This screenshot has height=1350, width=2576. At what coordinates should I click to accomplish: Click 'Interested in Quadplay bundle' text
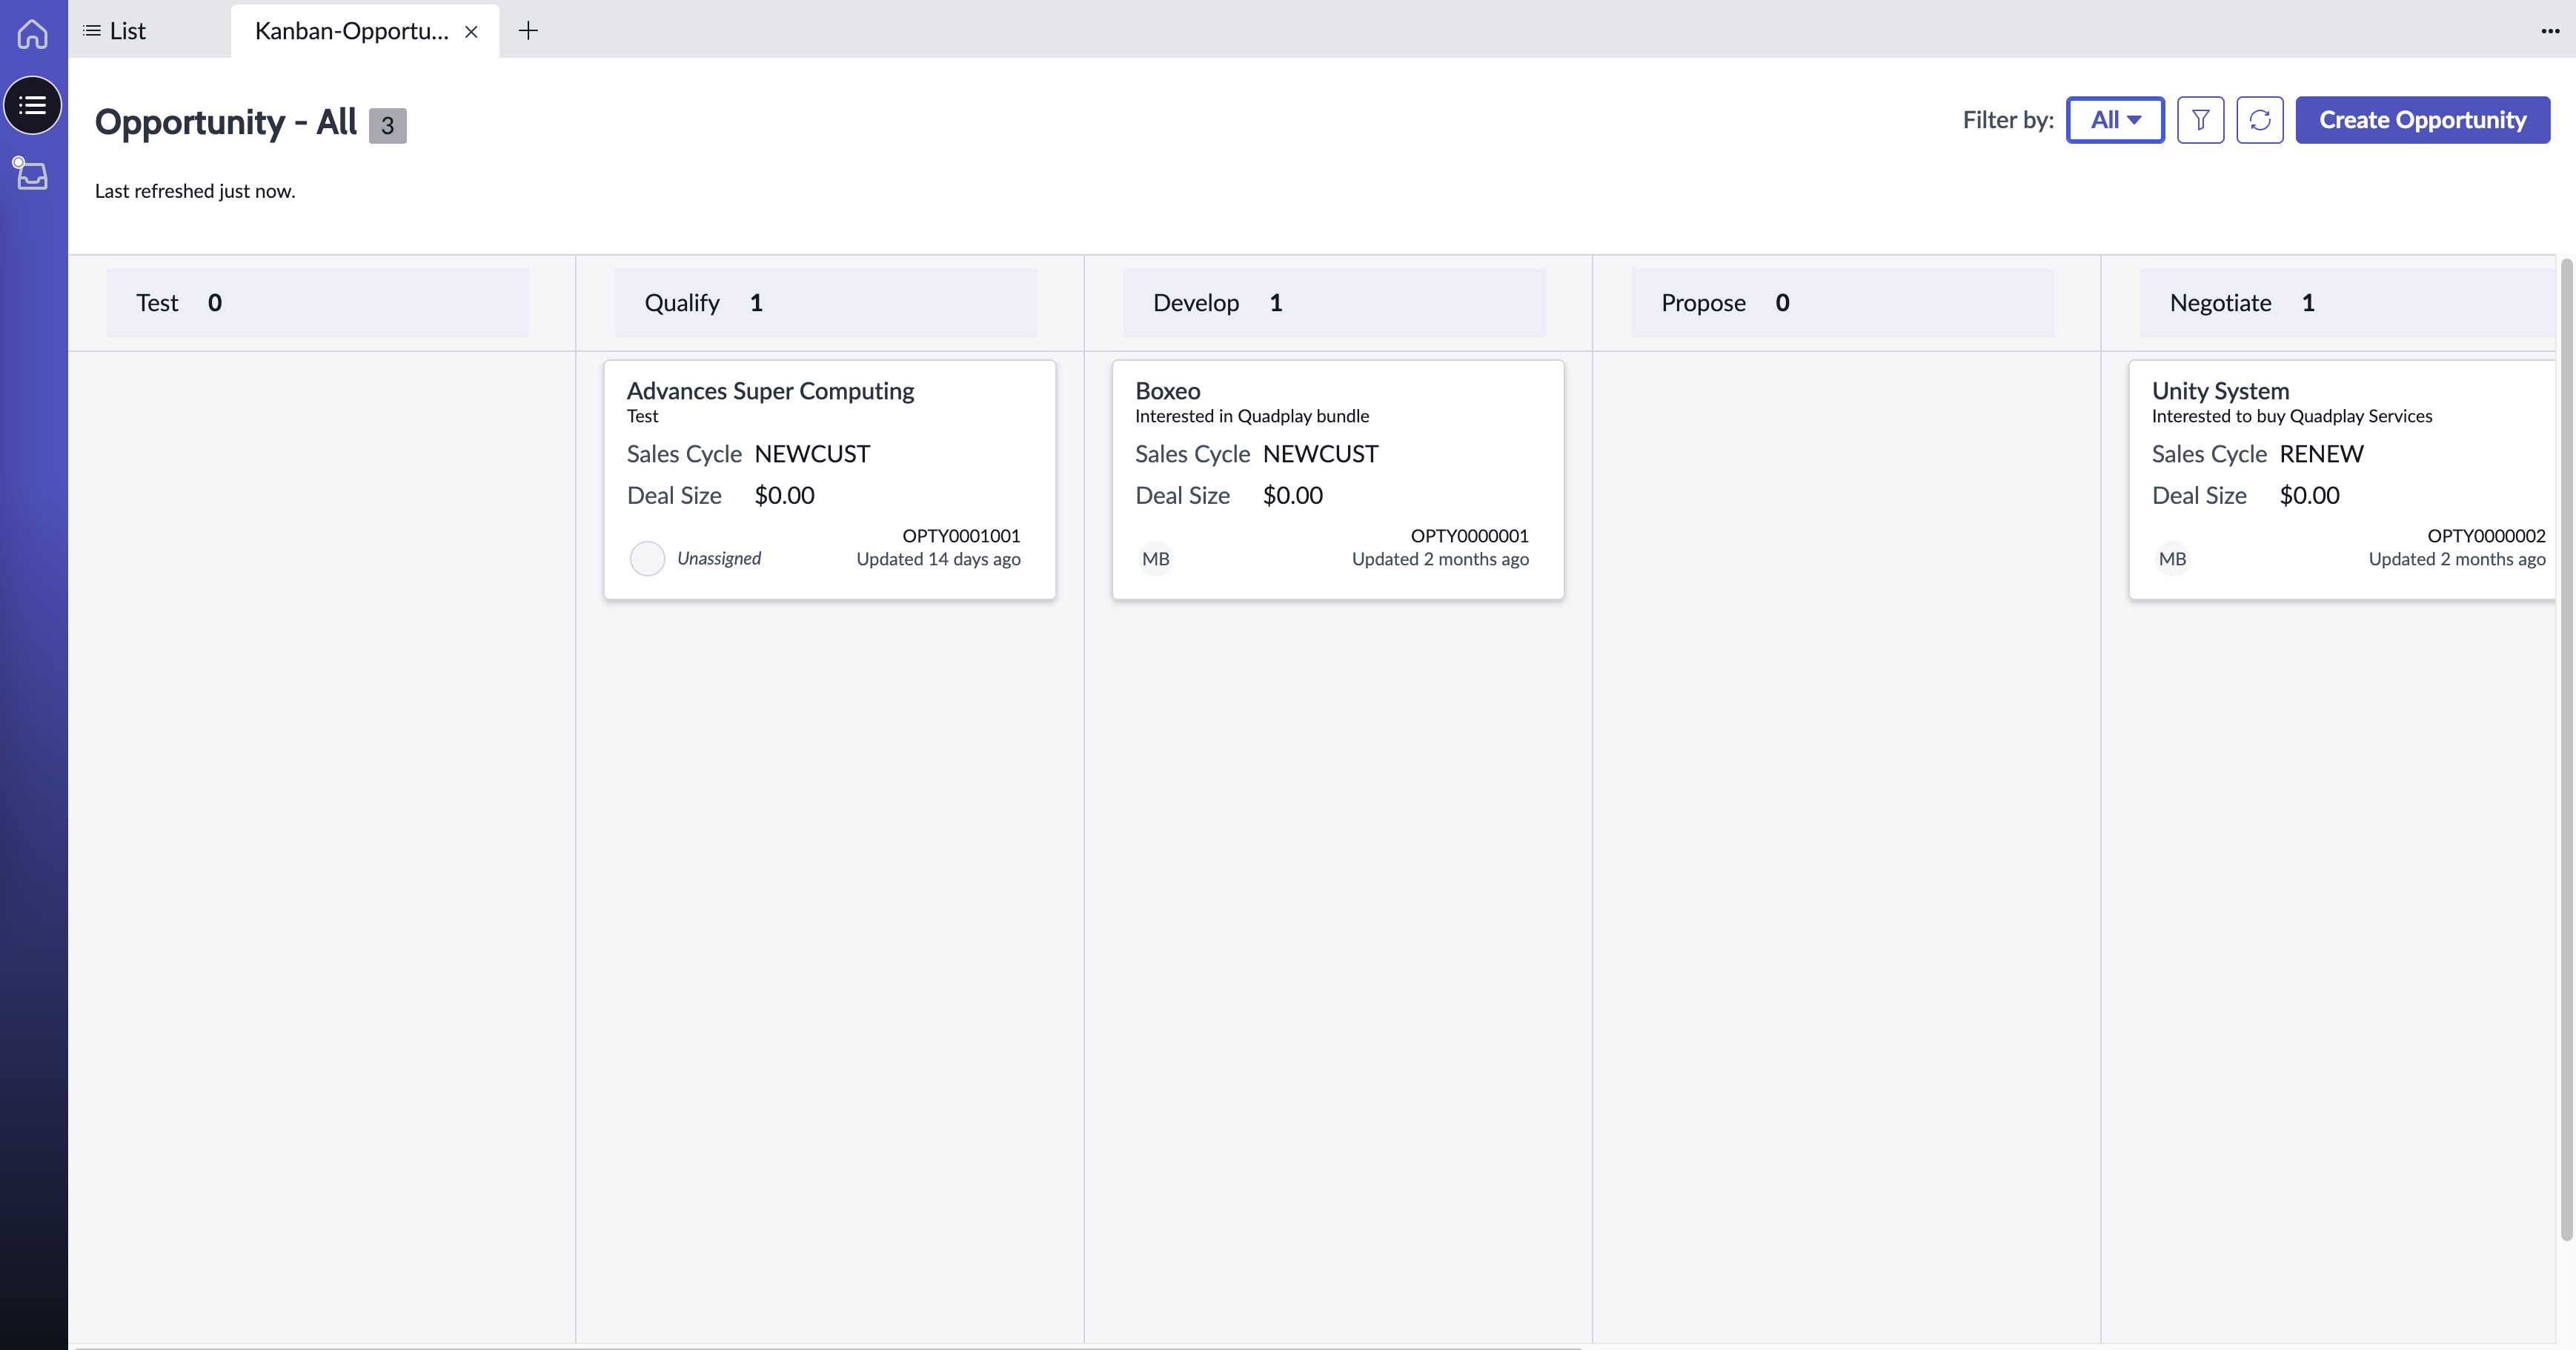click(1252, 416)
